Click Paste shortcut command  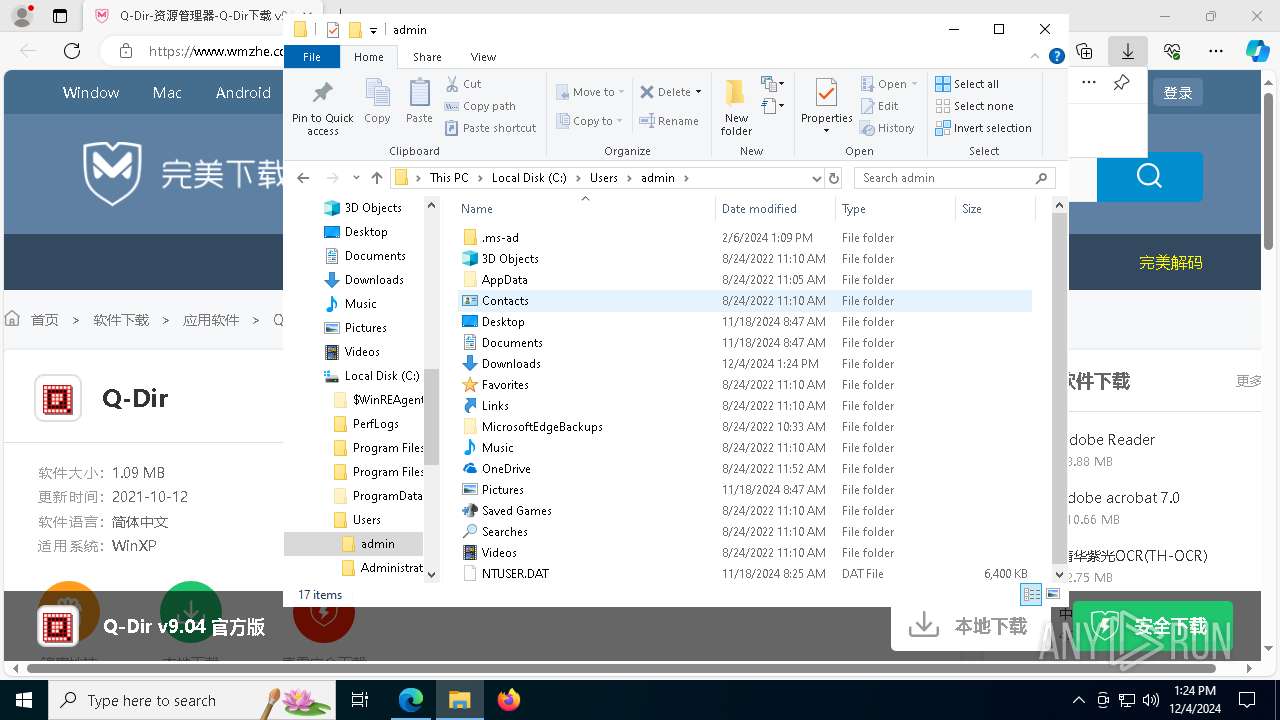(x=490, y=128)
